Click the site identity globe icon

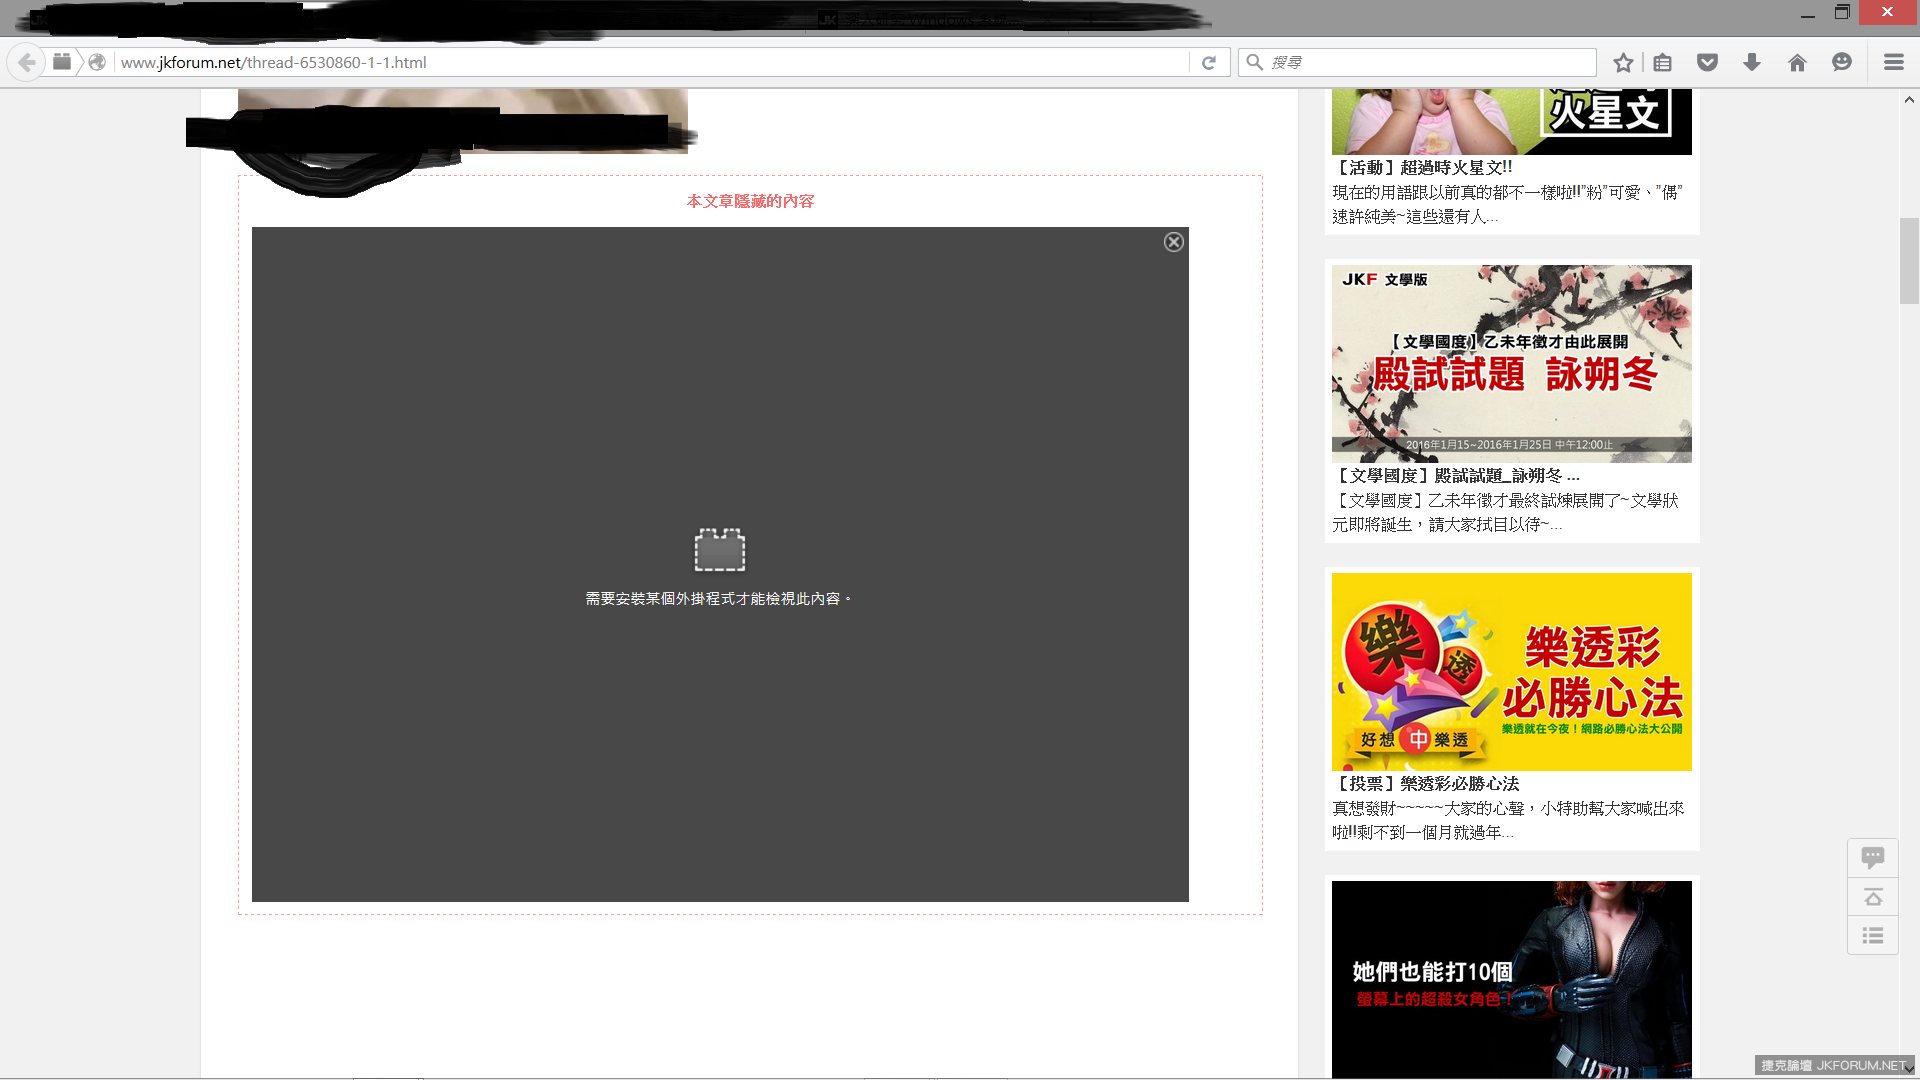click(x=97, y=62)
